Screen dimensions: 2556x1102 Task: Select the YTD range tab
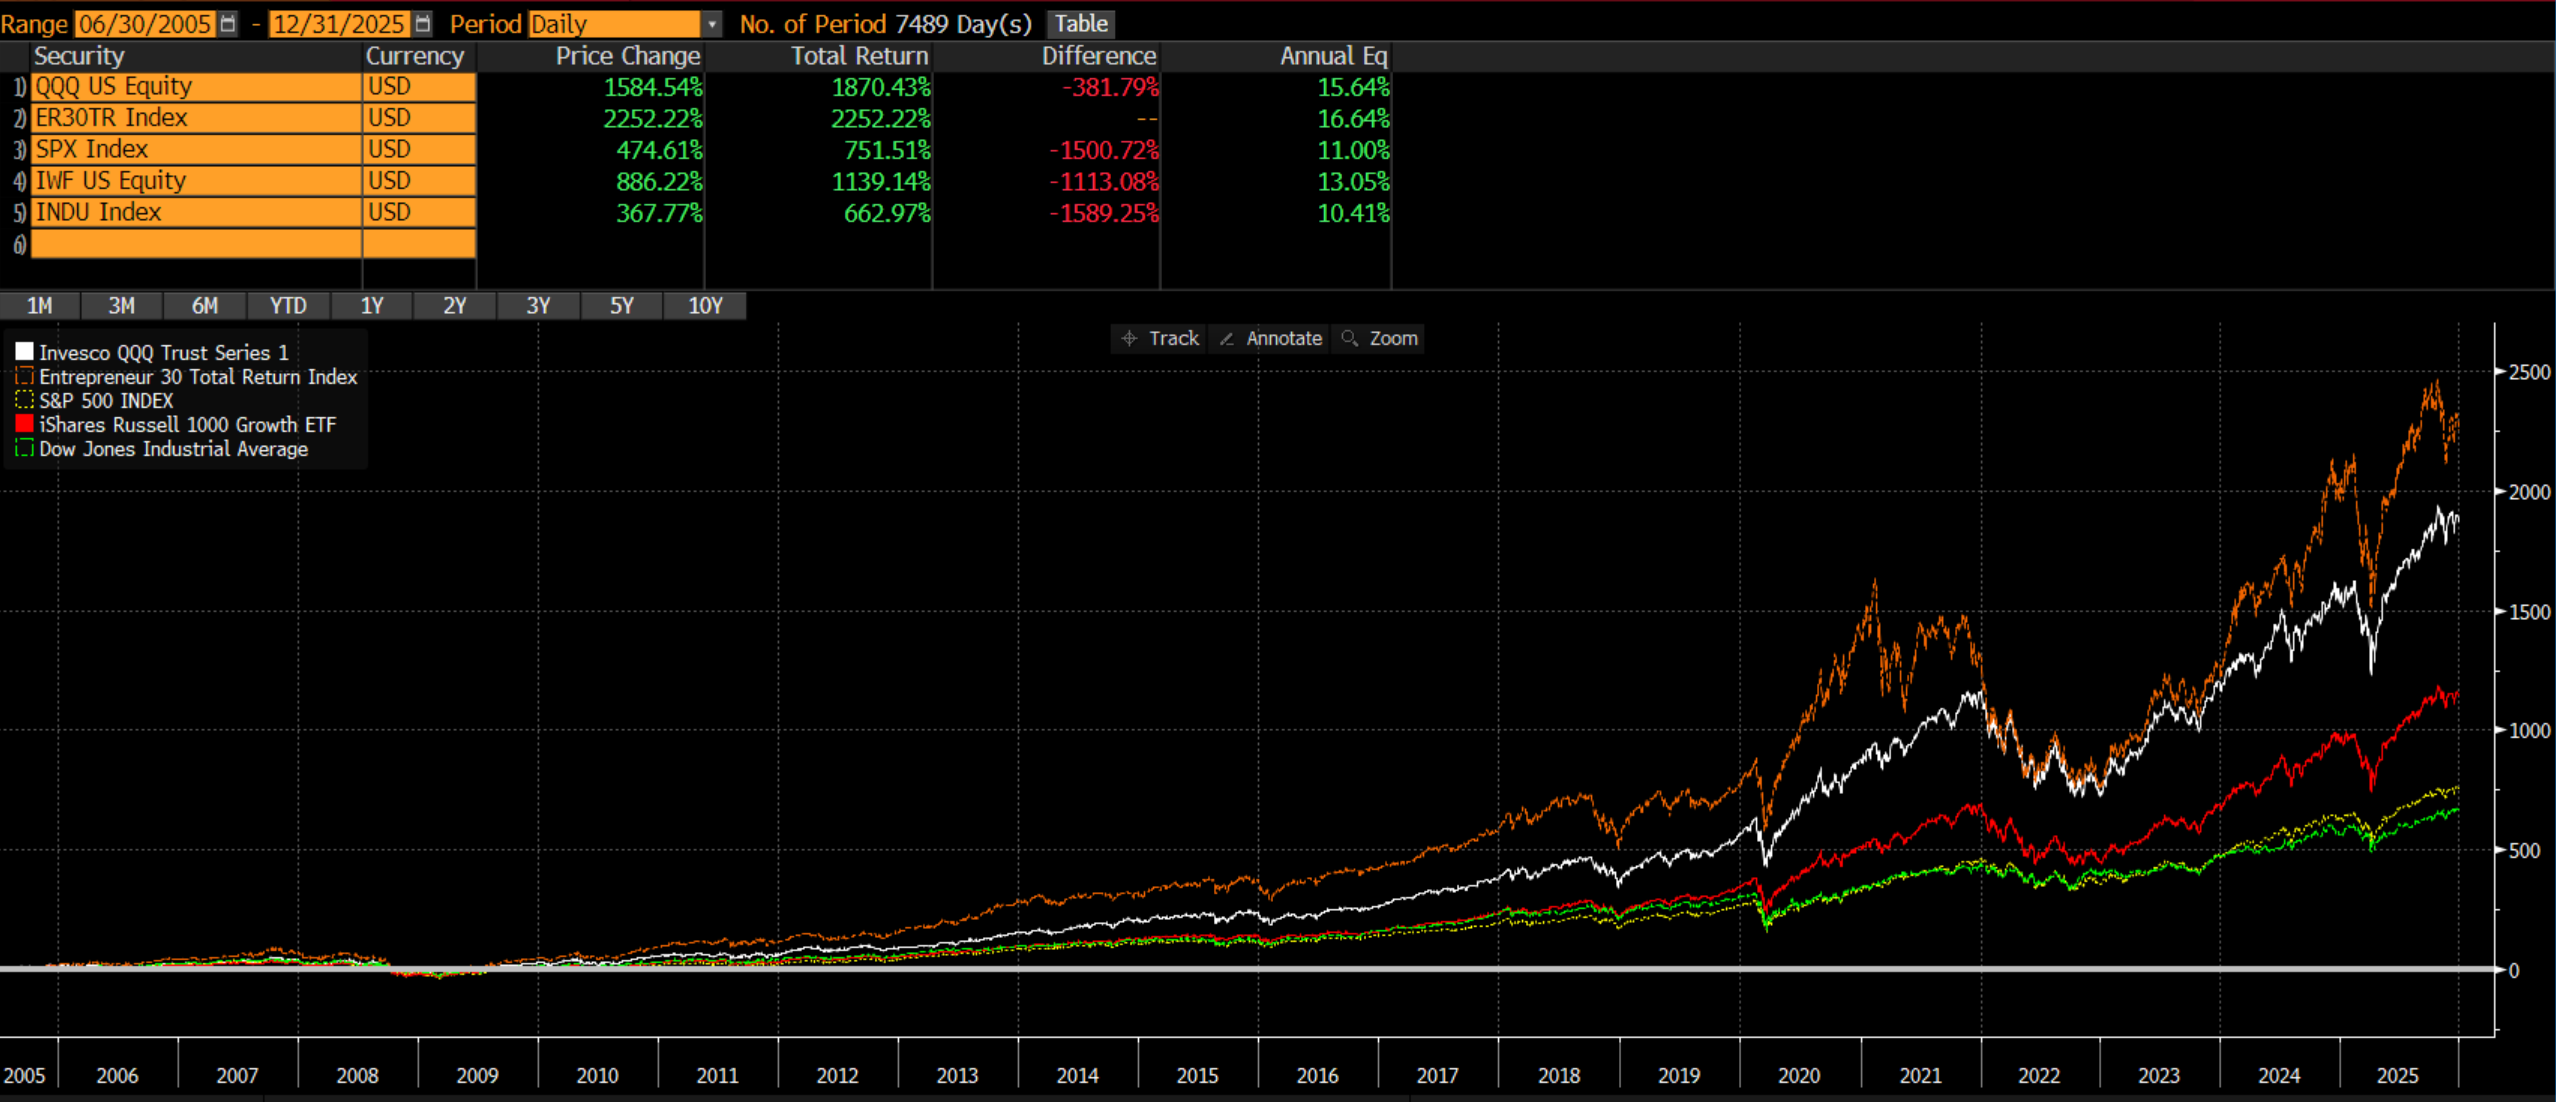[x=288, y=306]
